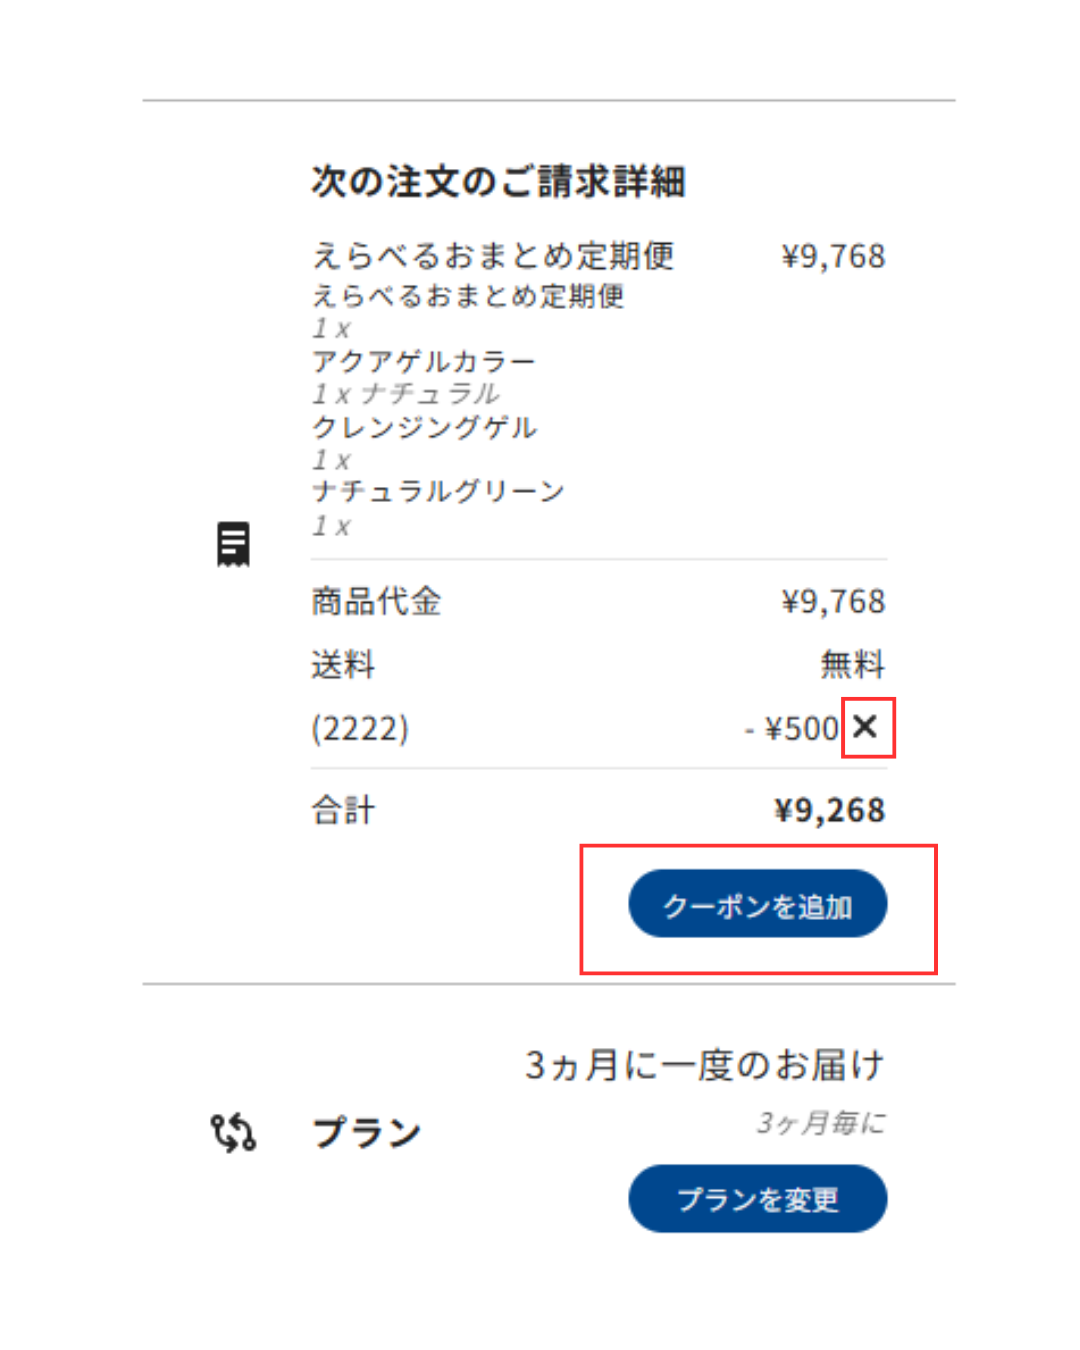Add a coupon with クーポンを追加 button

click(757, 904)
